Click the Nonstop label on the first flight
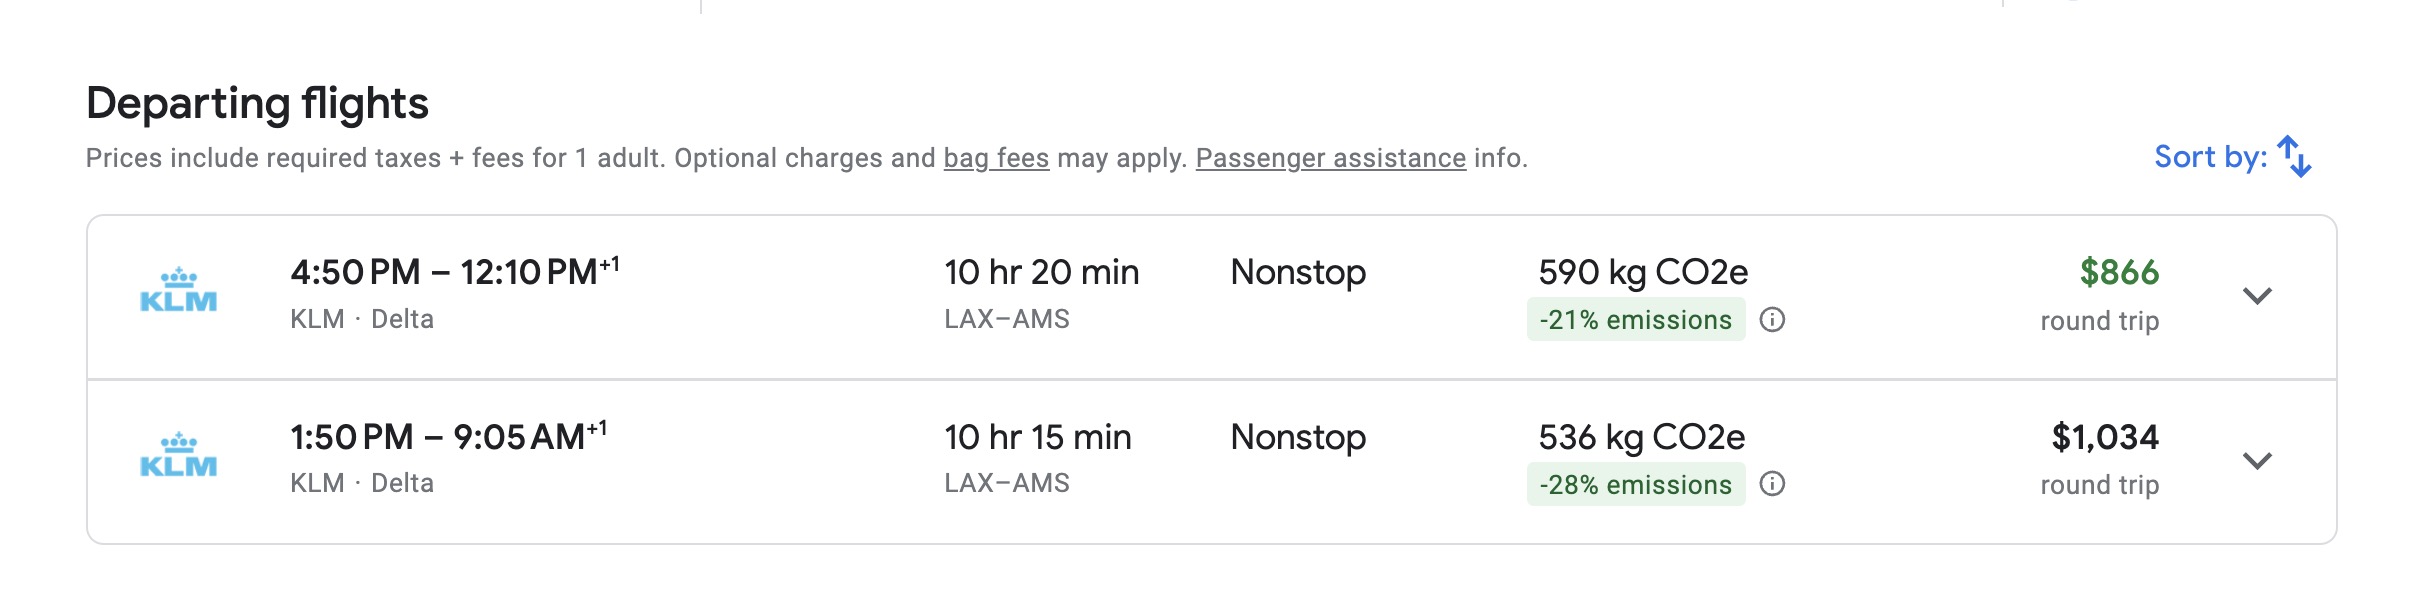Image resolution: width=2420 pixels, height=612 pixels. pos(1297,271)
